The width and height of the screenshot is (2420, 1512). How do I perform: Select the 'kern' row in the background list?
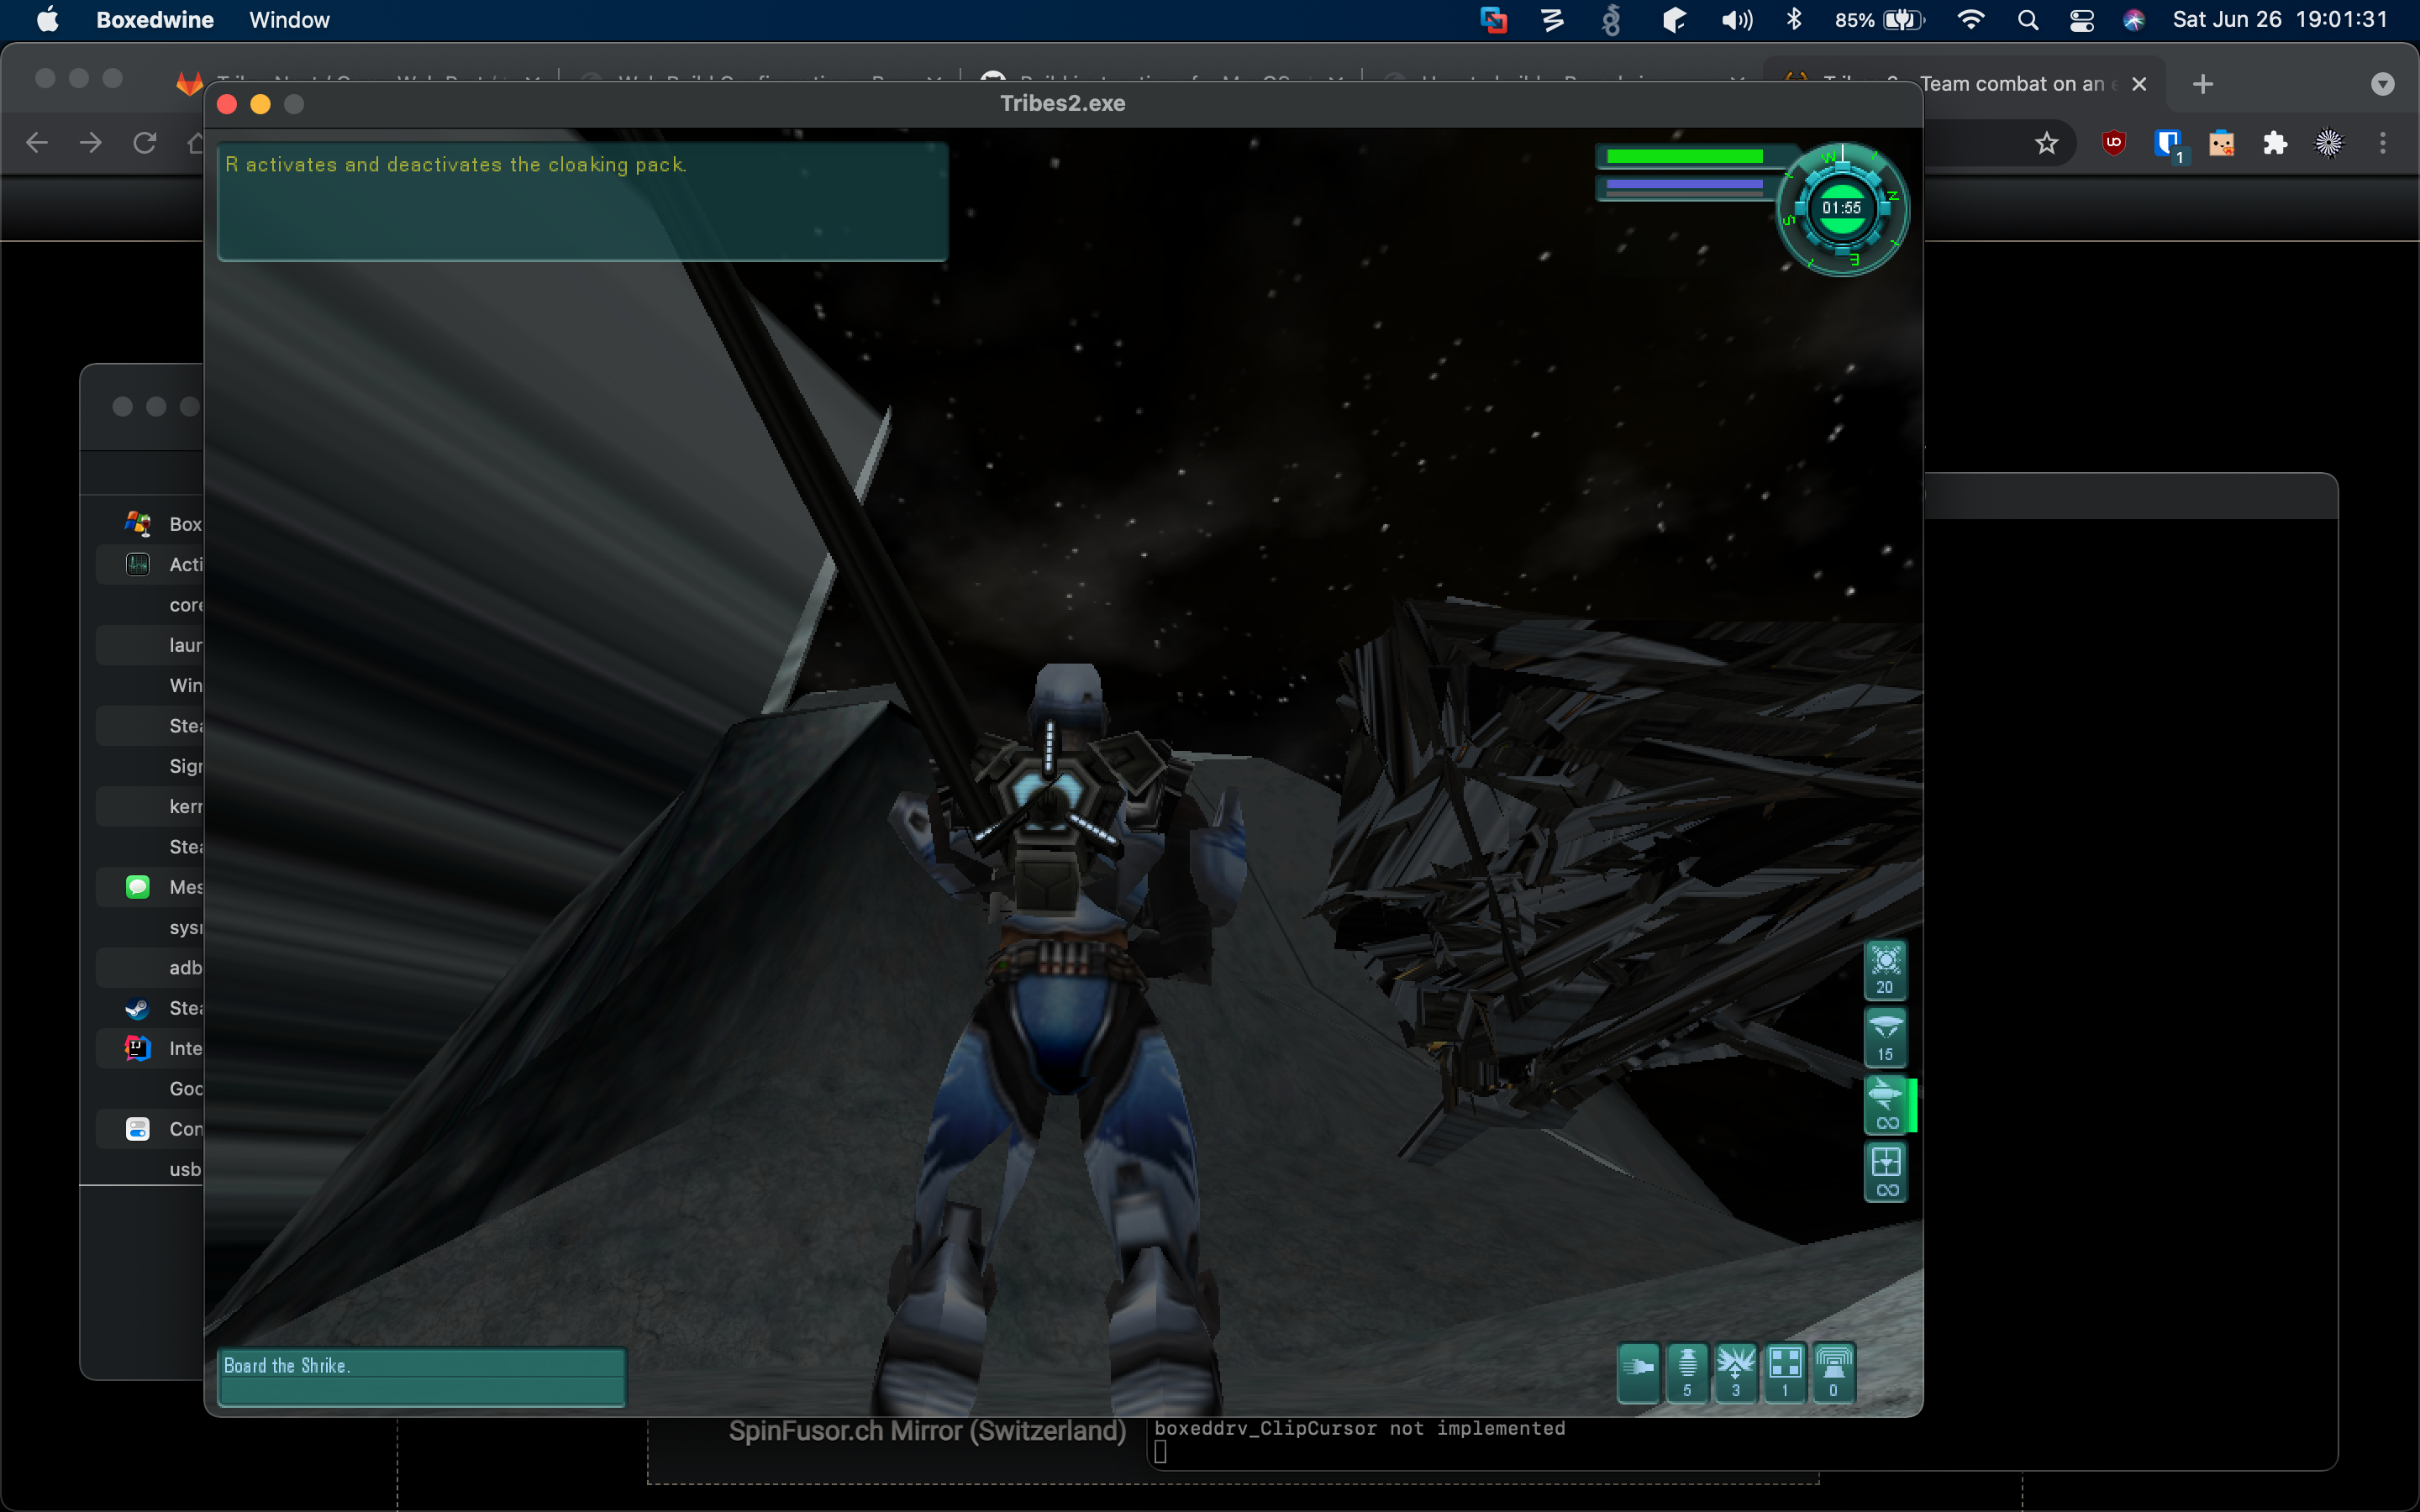pyautogui.click(x=150, y=806)
